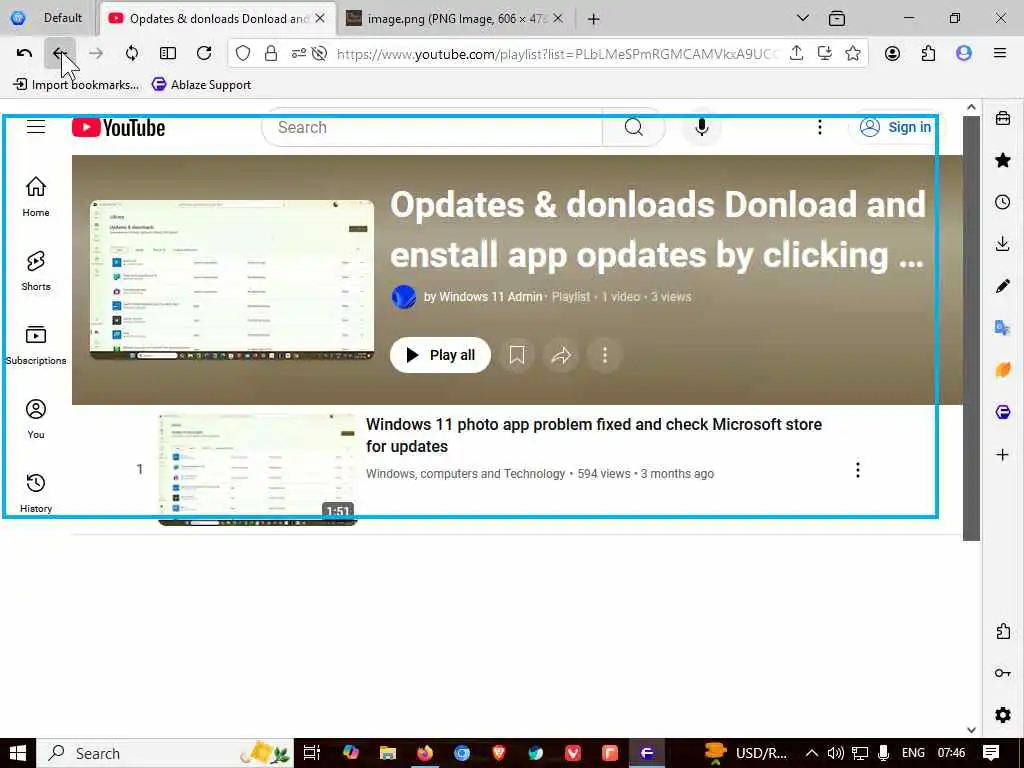Open You section in YouTube sidebar
This screenshot has height=768, width=1024.
tap(36, 419)
